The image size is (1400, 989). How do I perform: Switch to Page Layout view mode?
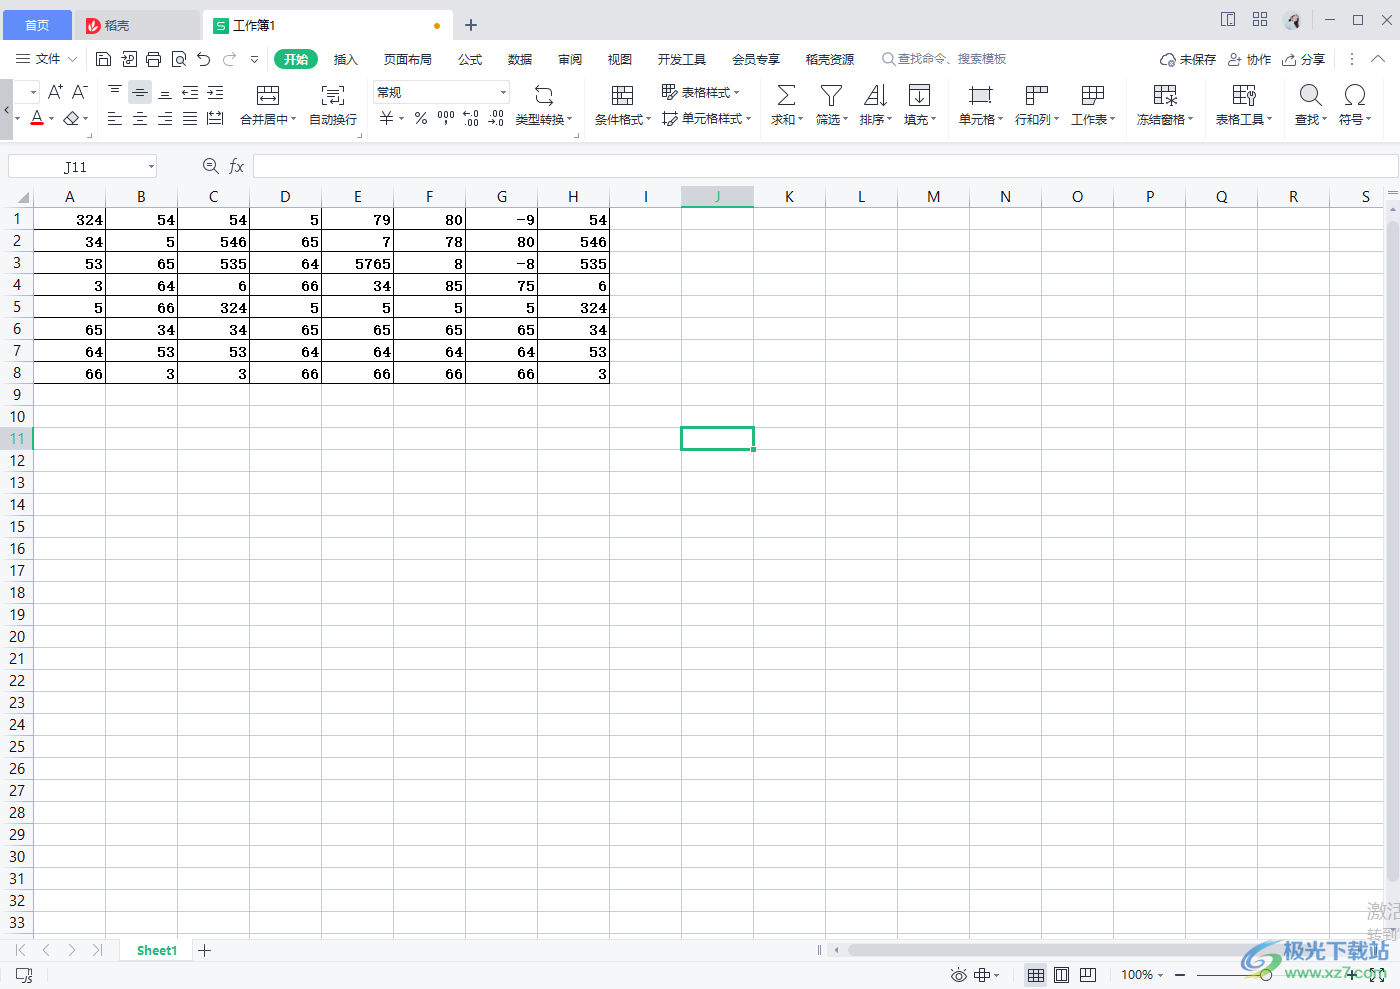(x=1062, y=974)
